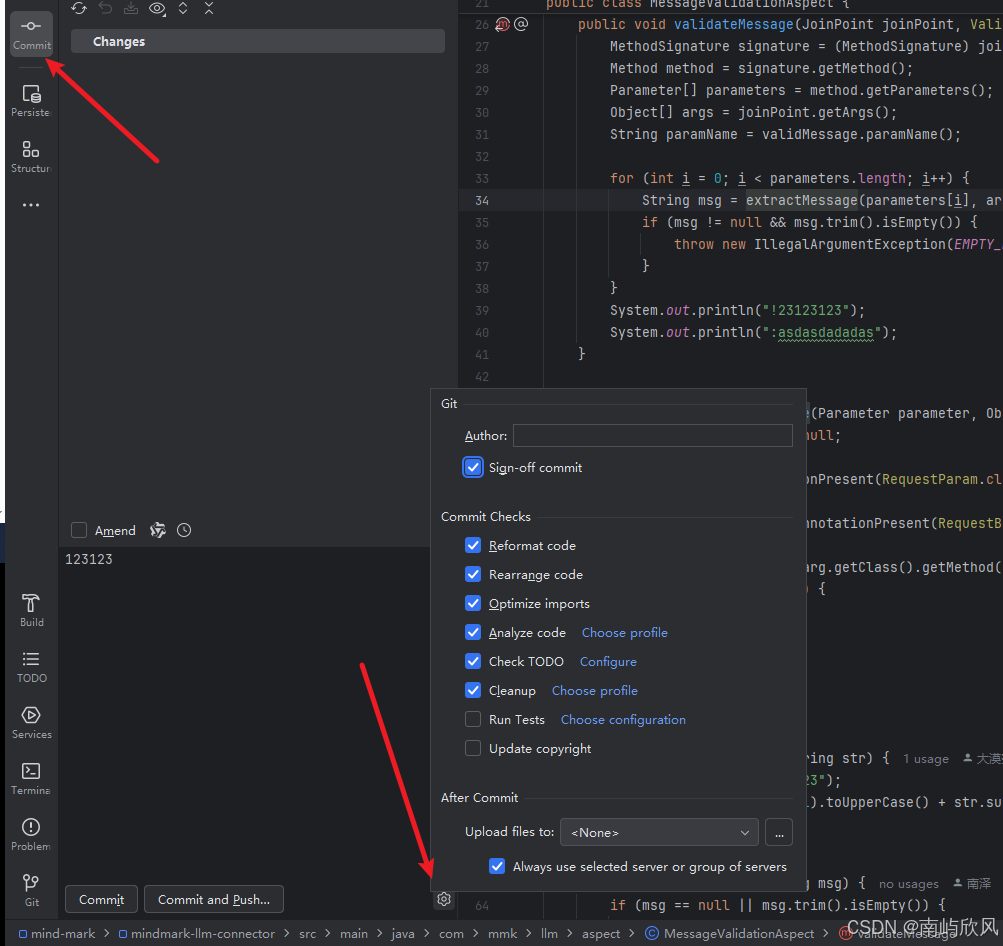
Task: Generate commit message with AI icon
Action: pyautogui.click(x=158, y=530)
